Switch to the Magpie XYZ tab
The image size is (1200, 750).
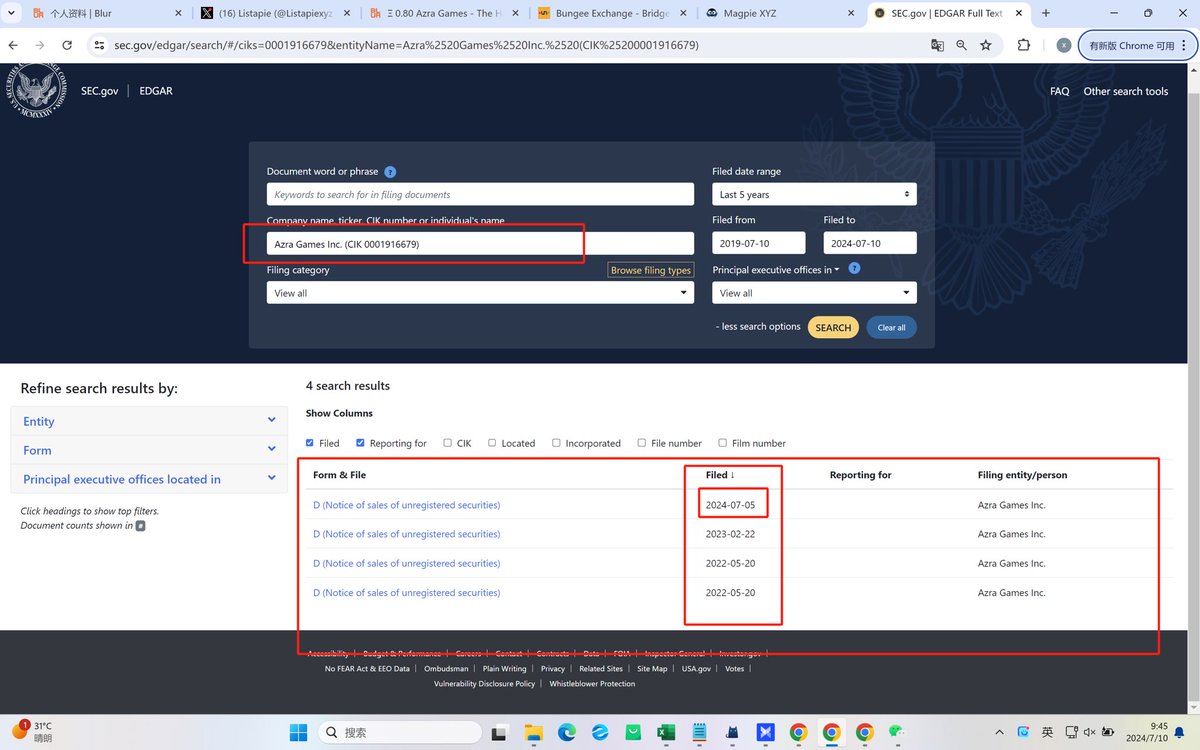779,13
